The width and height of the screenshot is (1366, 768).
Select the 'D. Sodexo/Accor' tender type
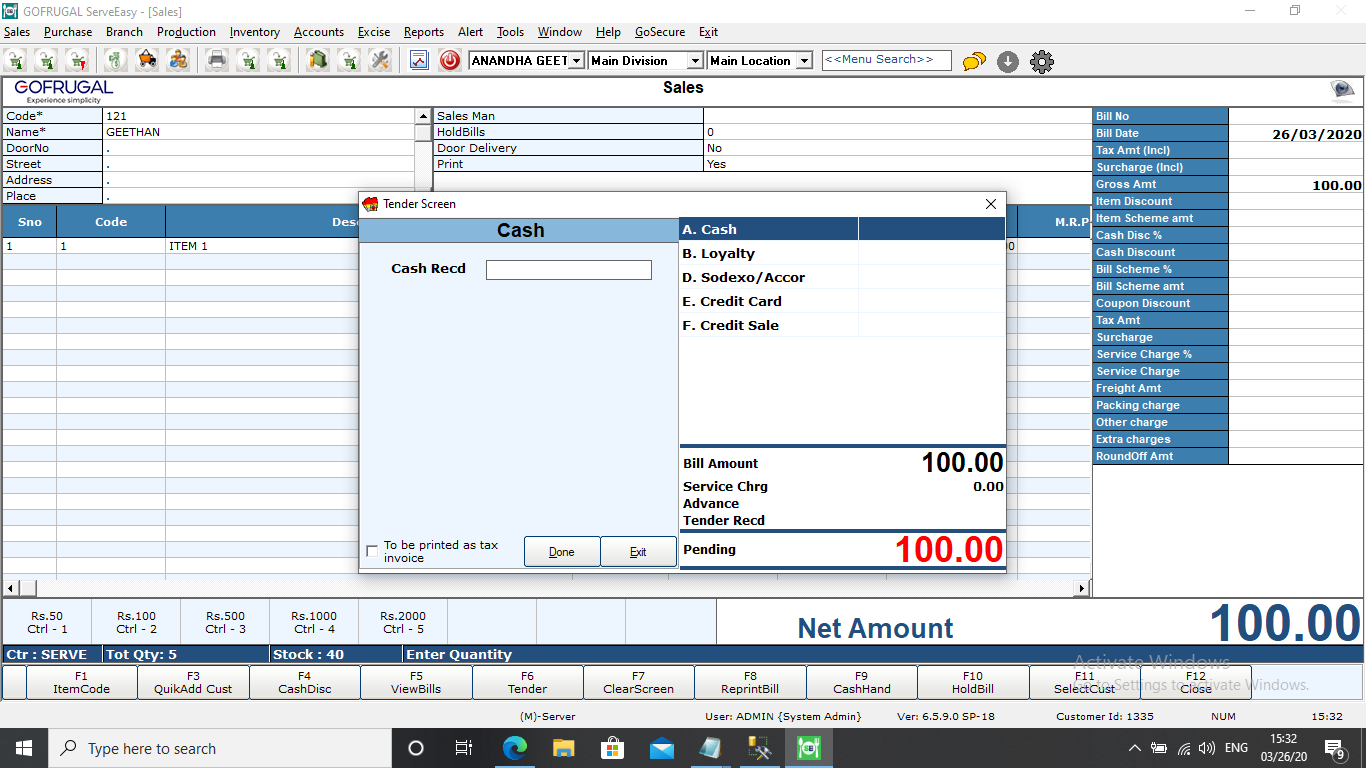click(842, 277)
